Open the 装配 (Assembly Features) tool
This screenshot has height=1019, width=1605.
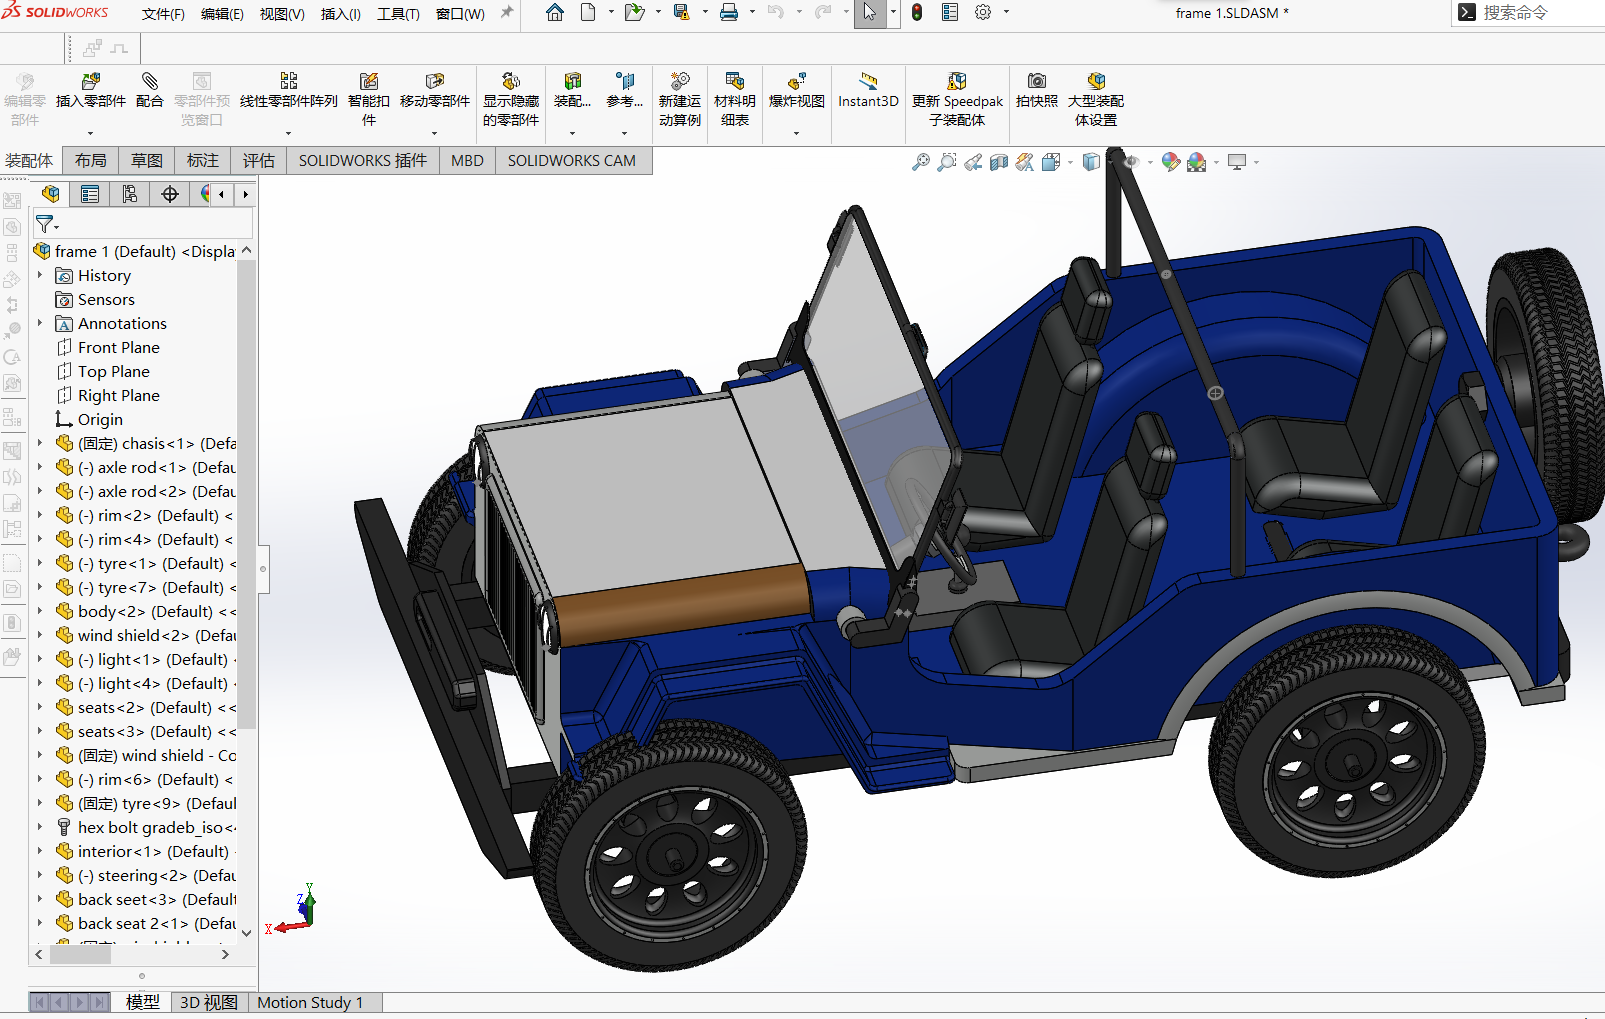point(572,91)
